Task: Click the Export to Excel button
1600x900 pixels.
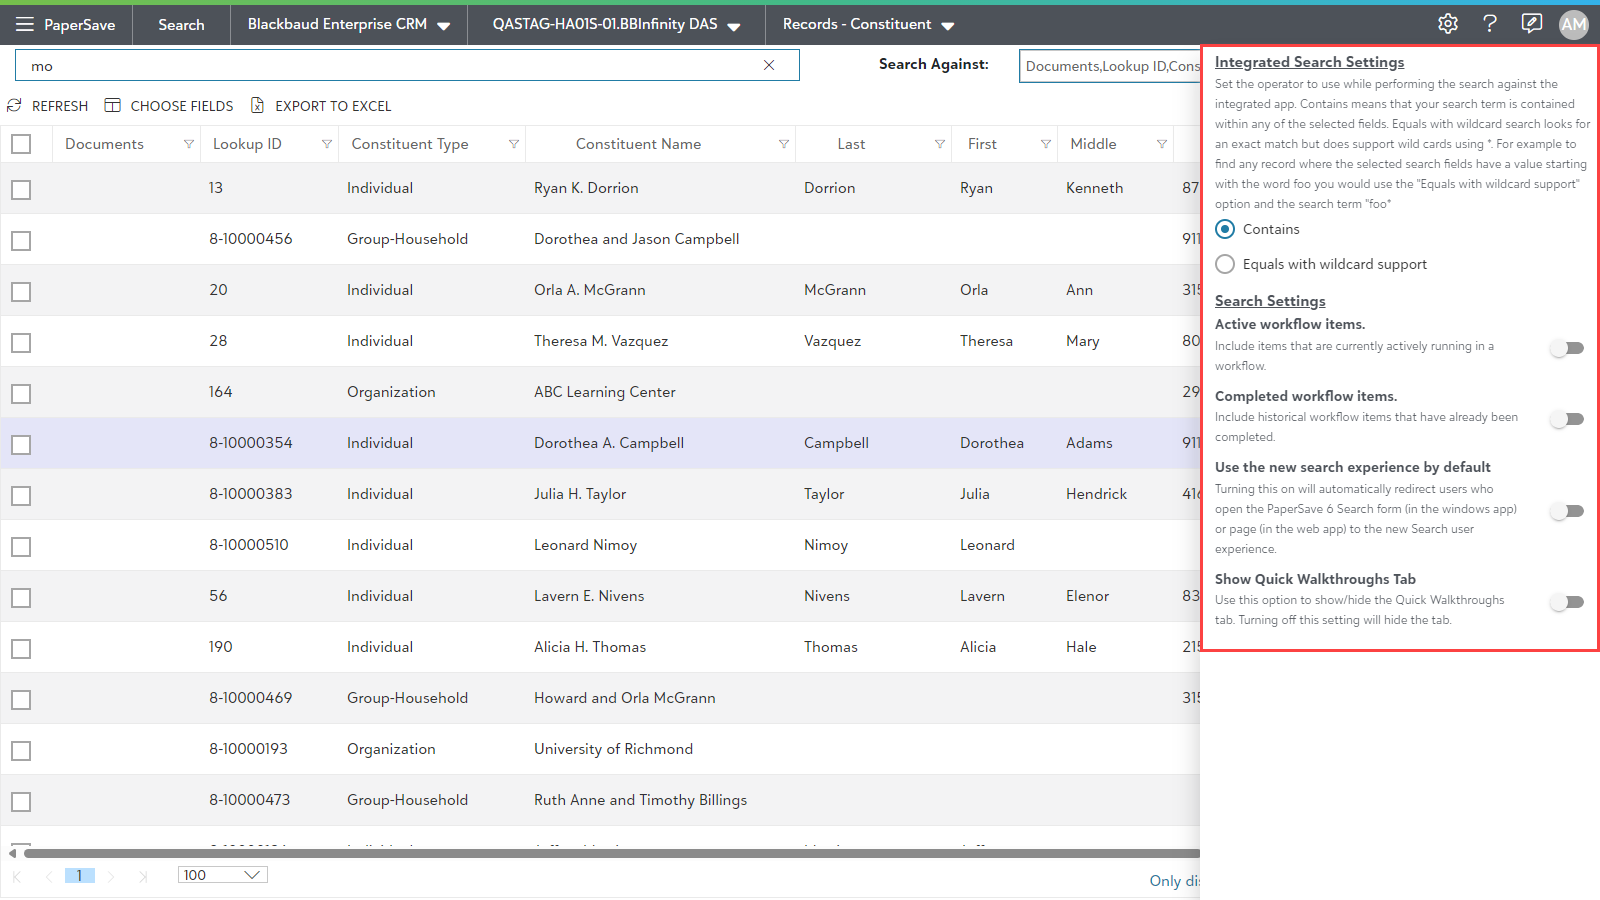Action: (x=321, y=106)
